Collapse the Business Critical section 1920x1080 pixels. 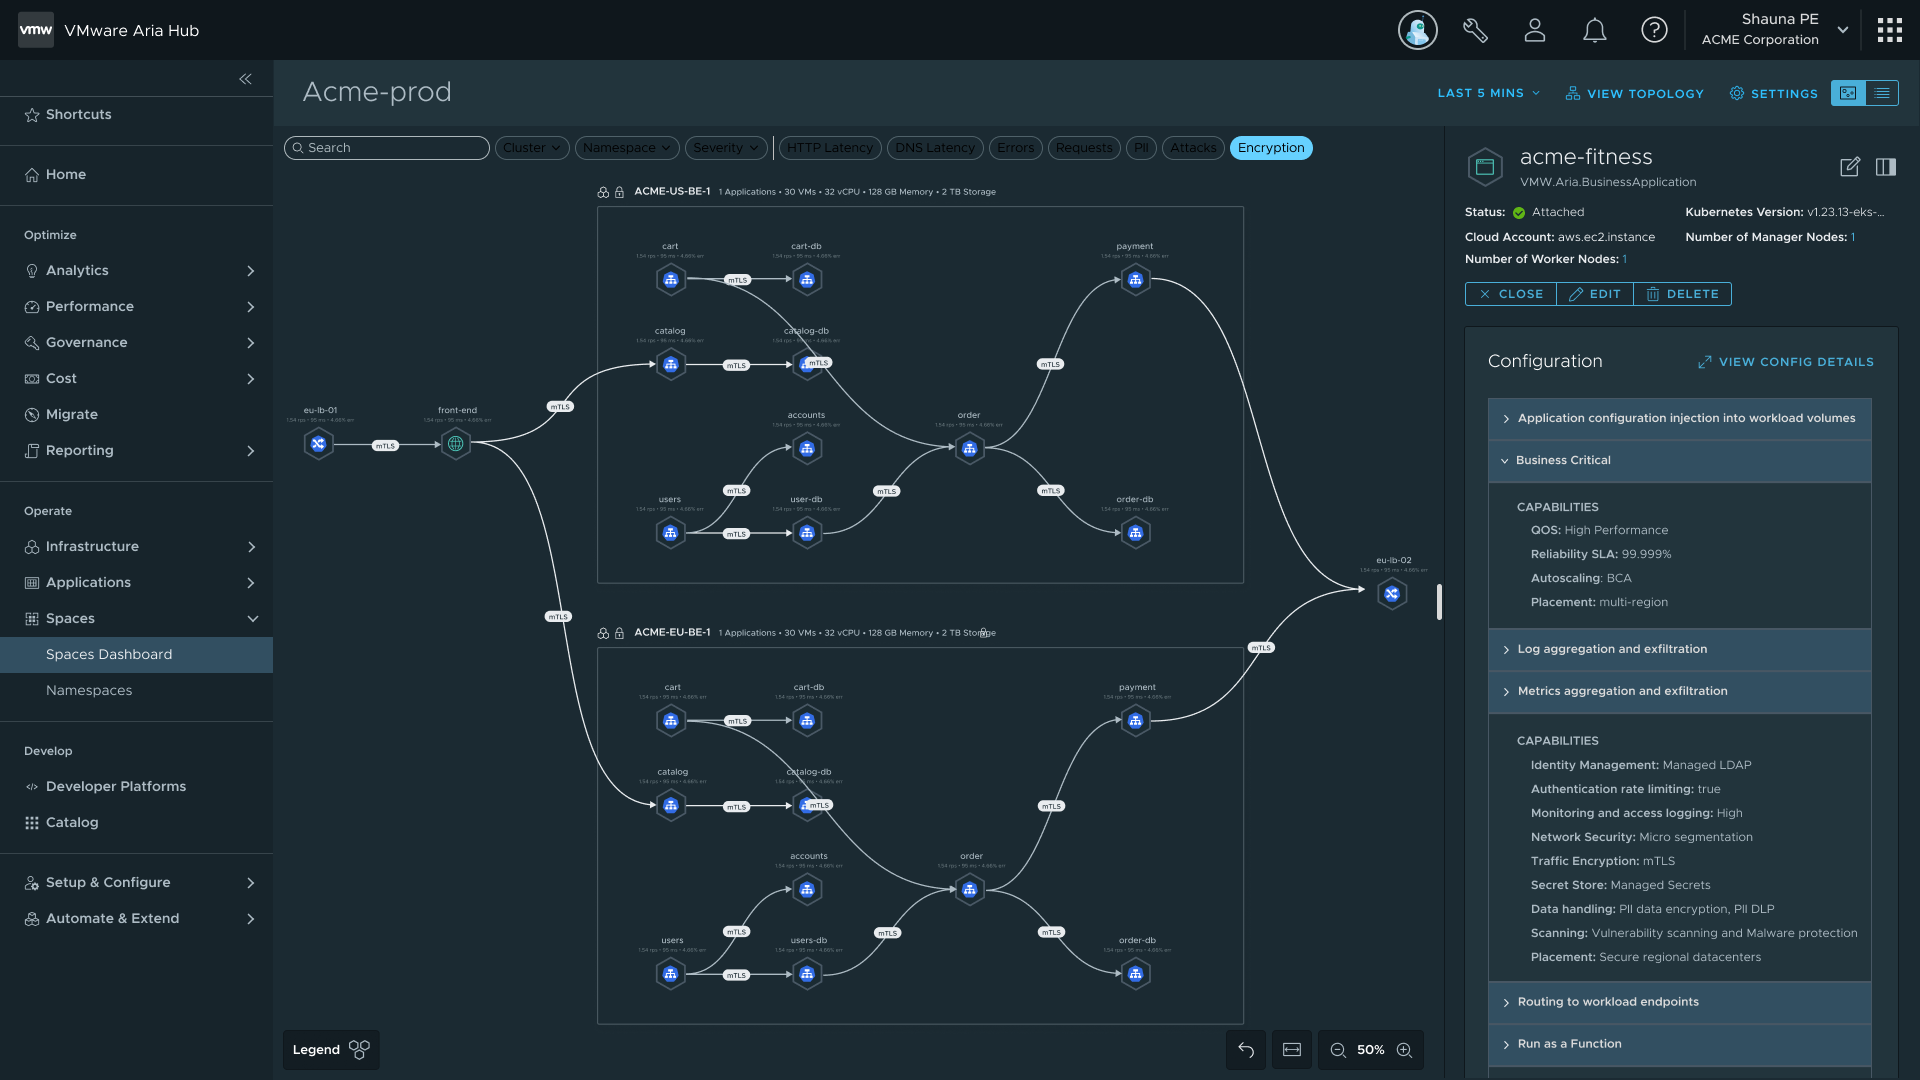tap(1679, 460)
